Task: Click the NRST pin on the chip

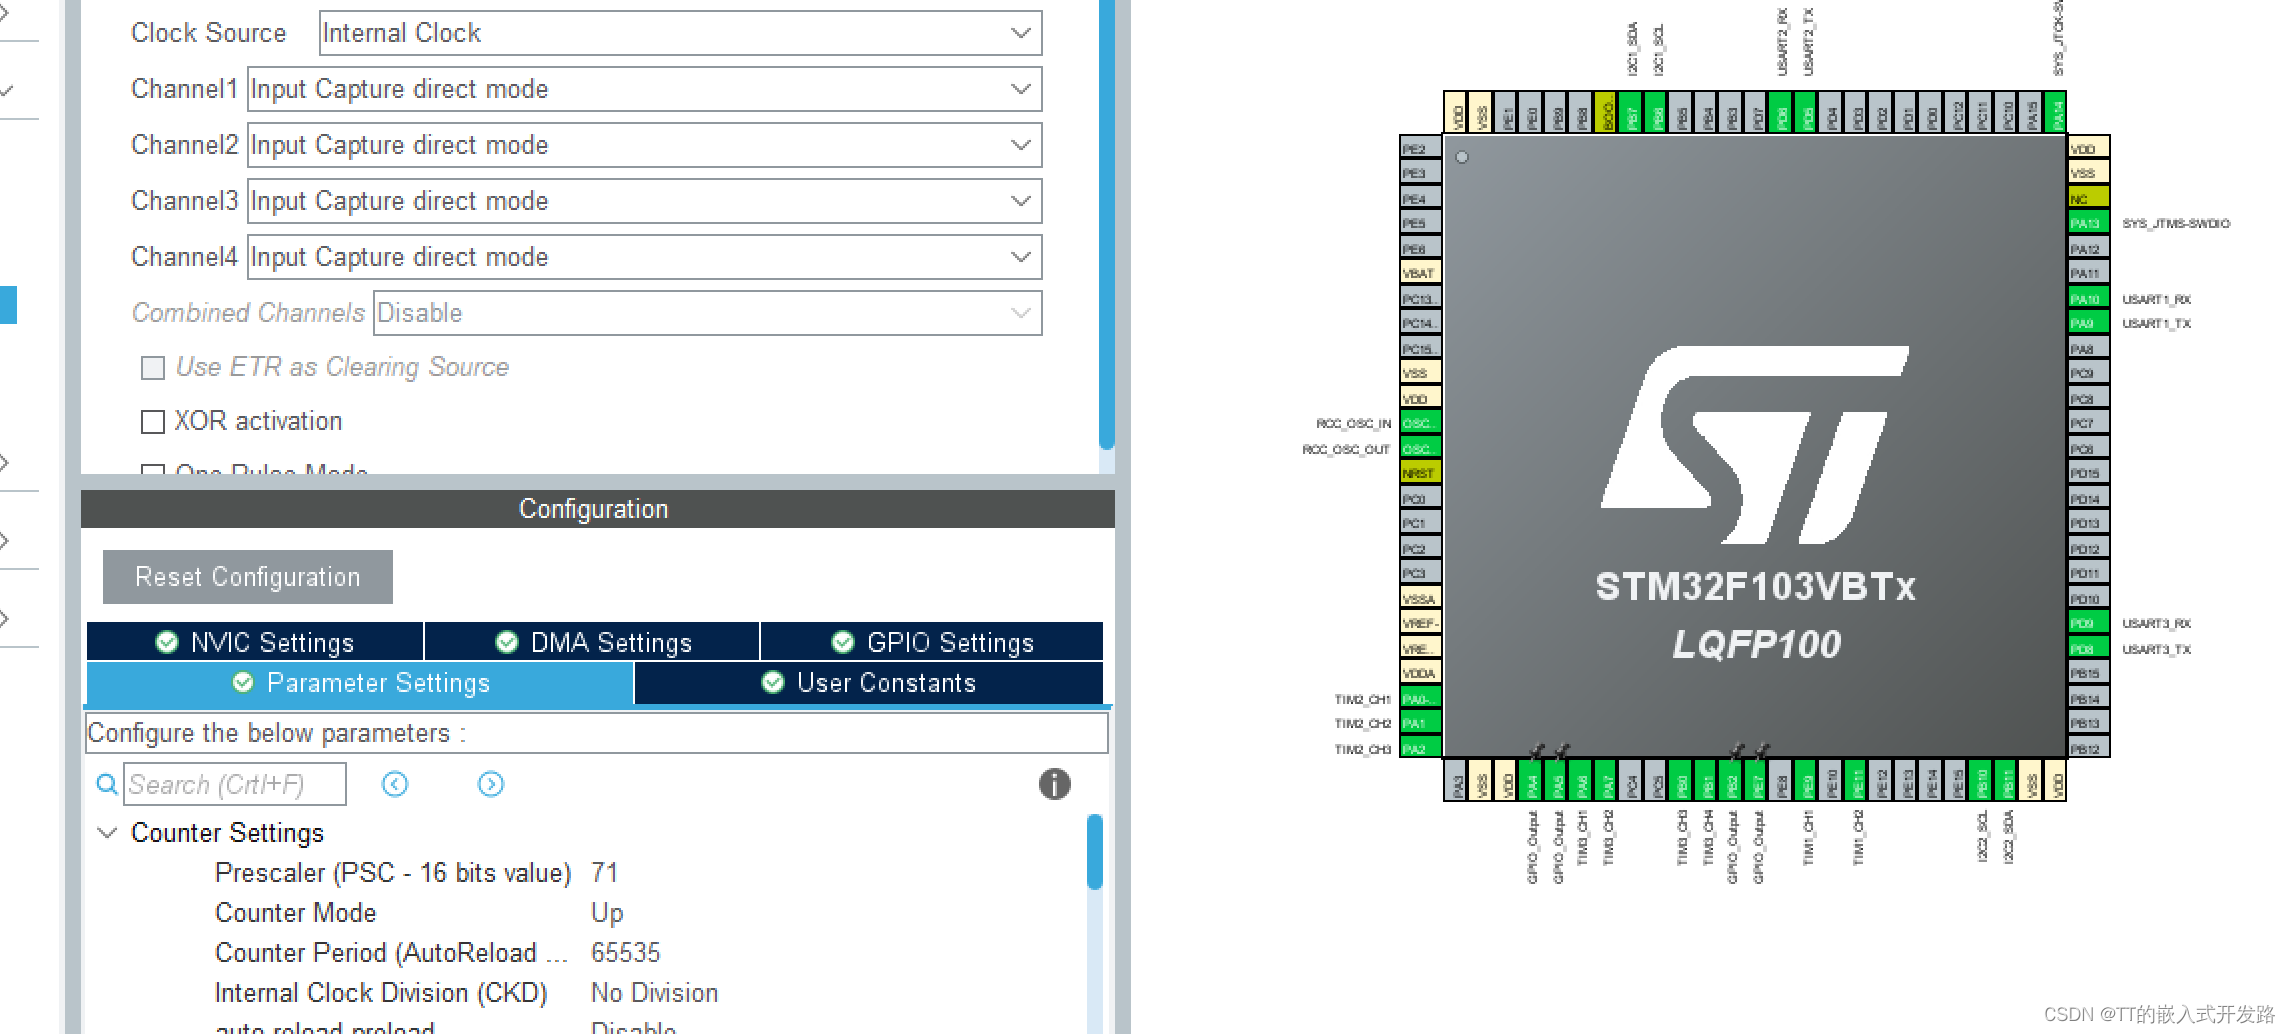Action: click(x=1420, y=473)
